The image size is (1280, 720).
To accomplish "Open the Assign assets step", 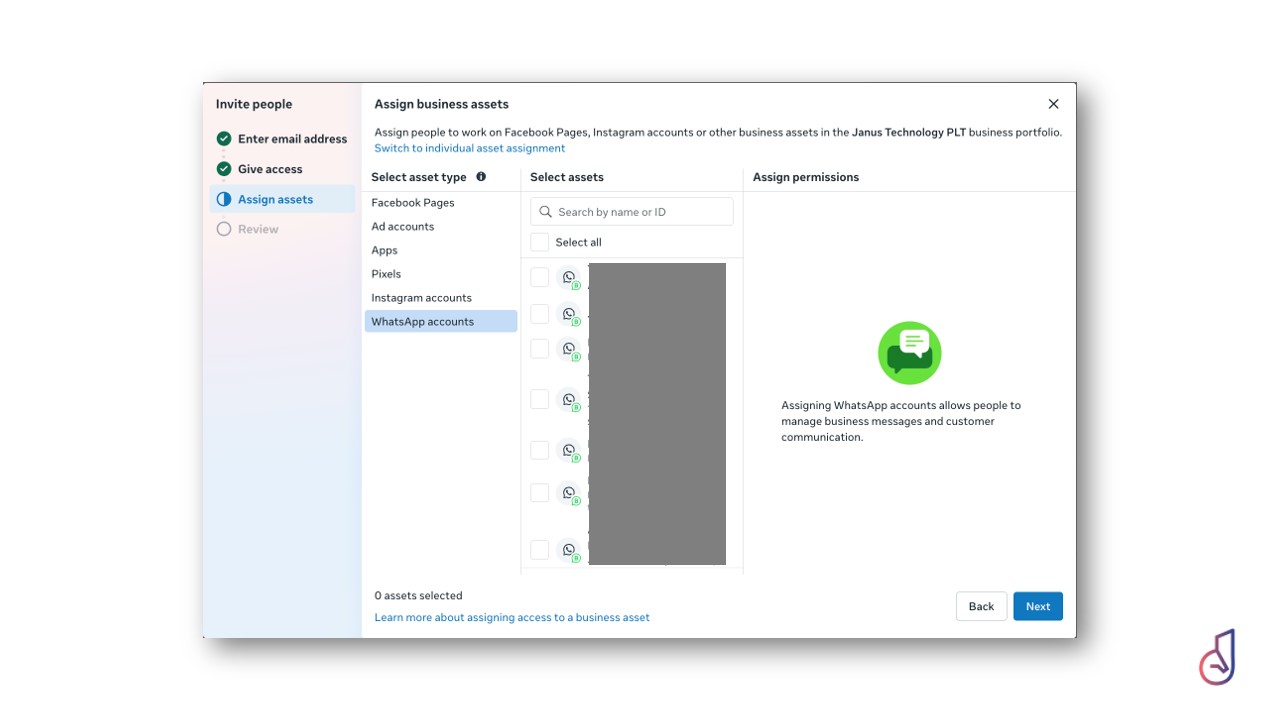I will pyautogui.click(x=282, y=199).
